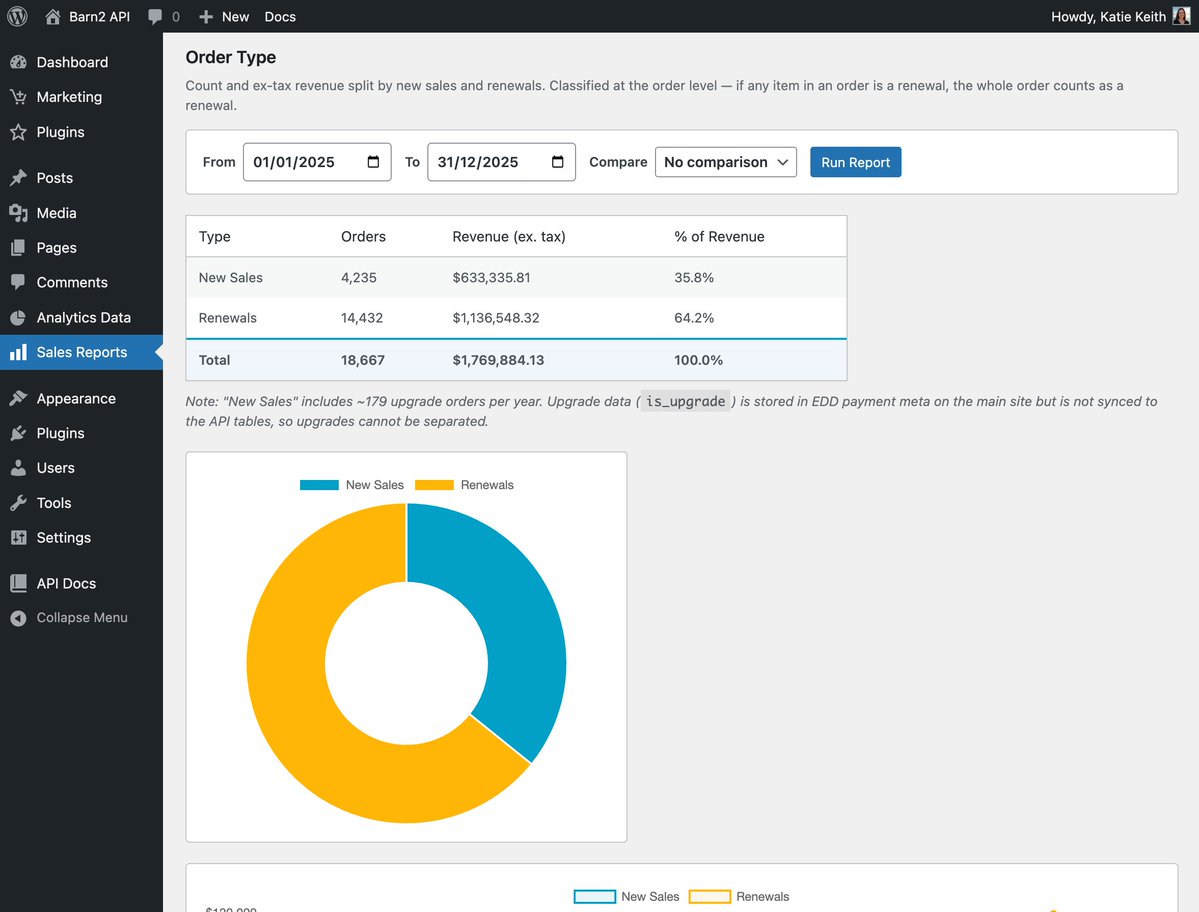
Task: Open the From date calendar picker icon
Action: coord(373,162)
